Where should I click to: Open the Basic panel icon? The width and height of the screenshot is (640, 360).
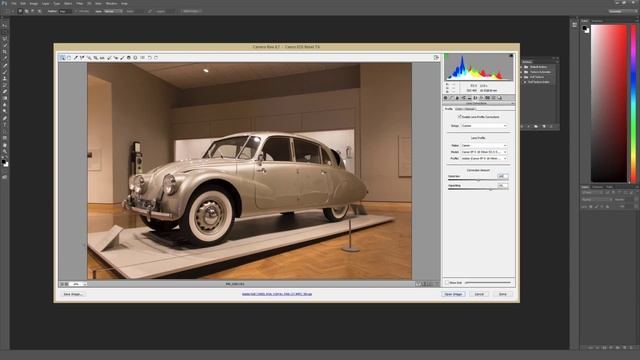[x=445, y=98]
